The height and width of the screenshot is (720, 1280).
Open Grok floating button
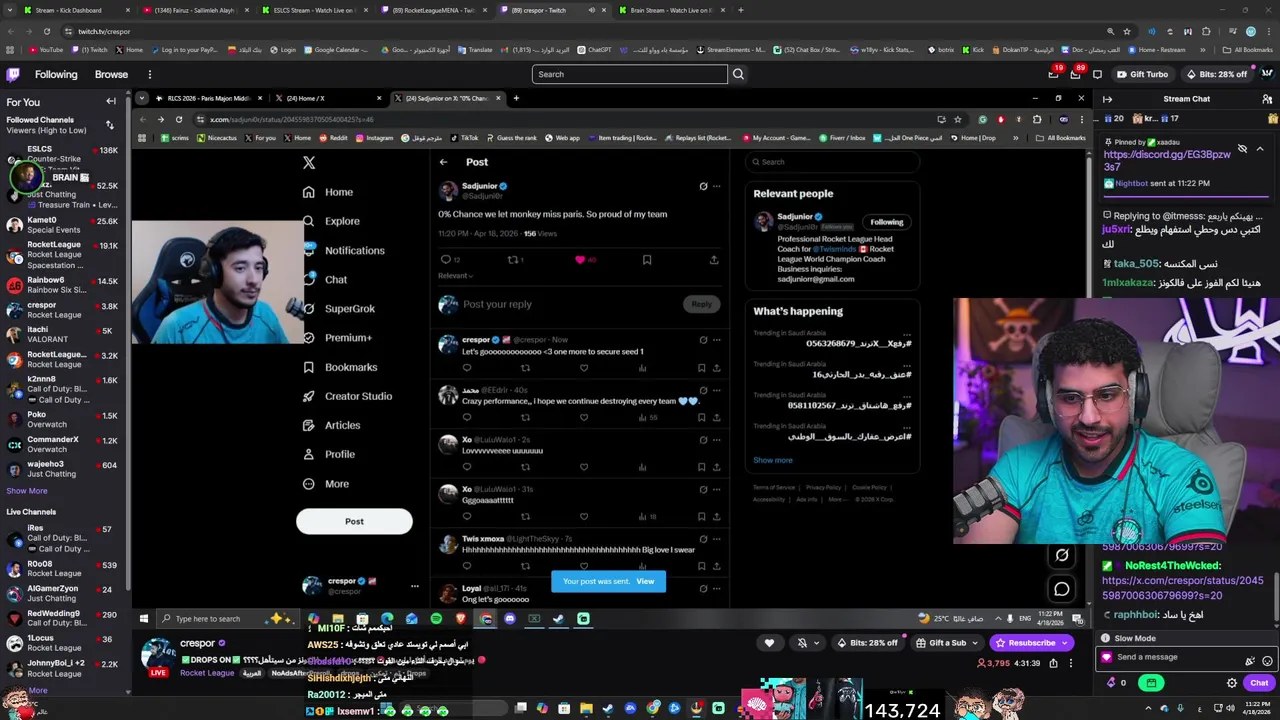click(1062, 555)
